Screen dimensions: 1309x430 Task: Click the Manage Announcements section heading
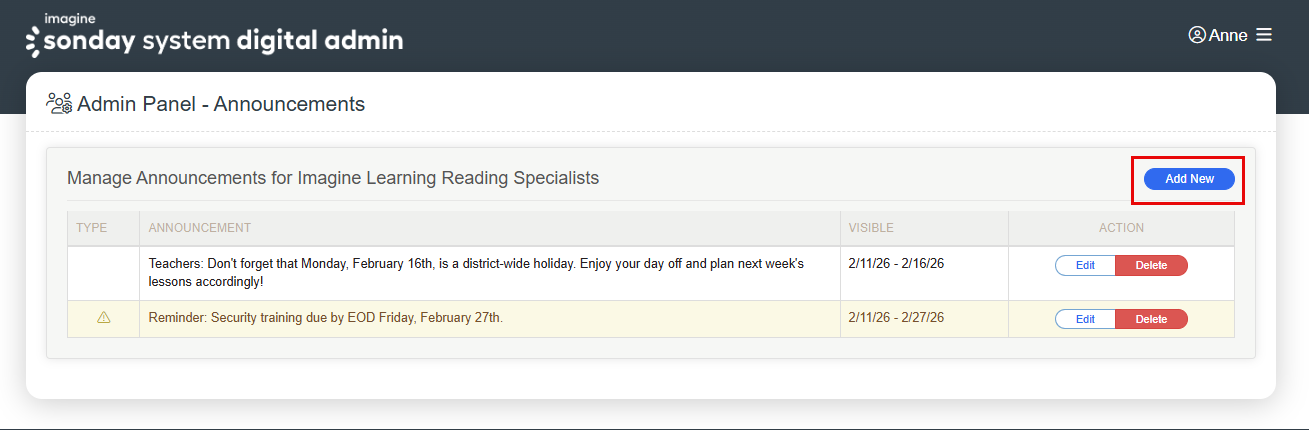pyautogui.click(x=333, y=178)
